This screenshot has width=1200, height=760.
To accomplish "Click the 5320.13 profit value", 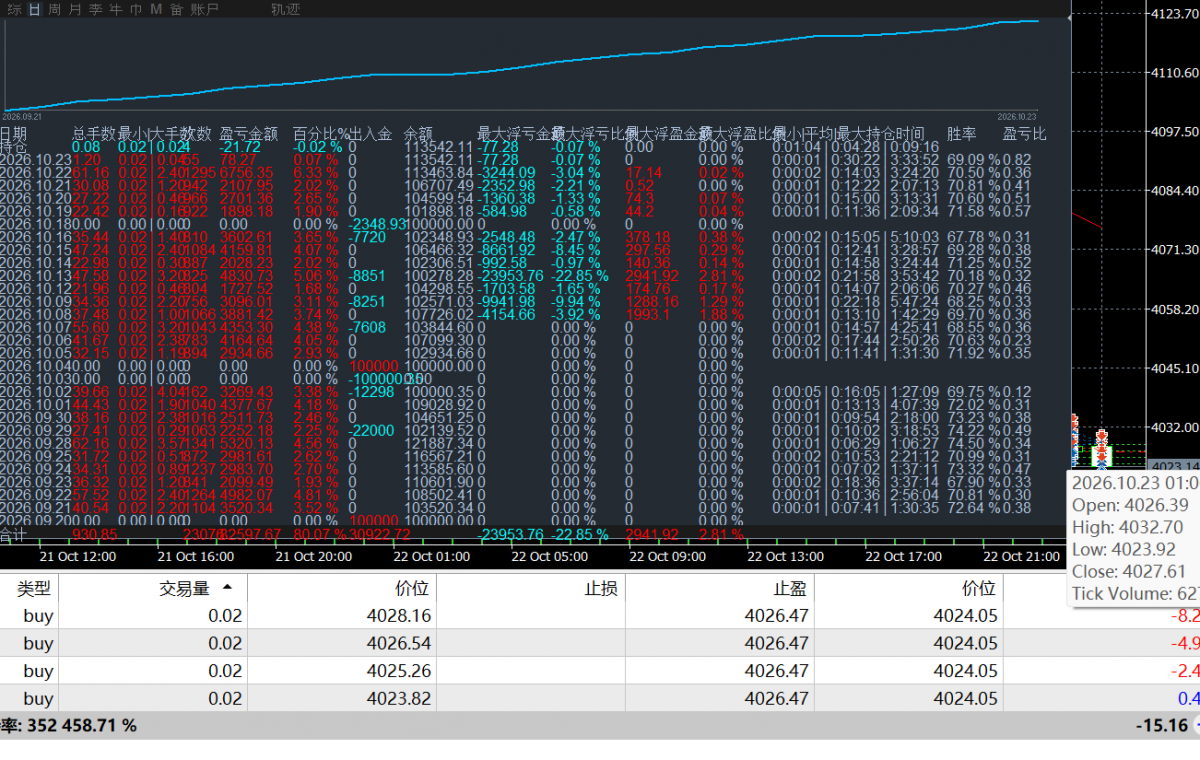I will pos(246,443).
